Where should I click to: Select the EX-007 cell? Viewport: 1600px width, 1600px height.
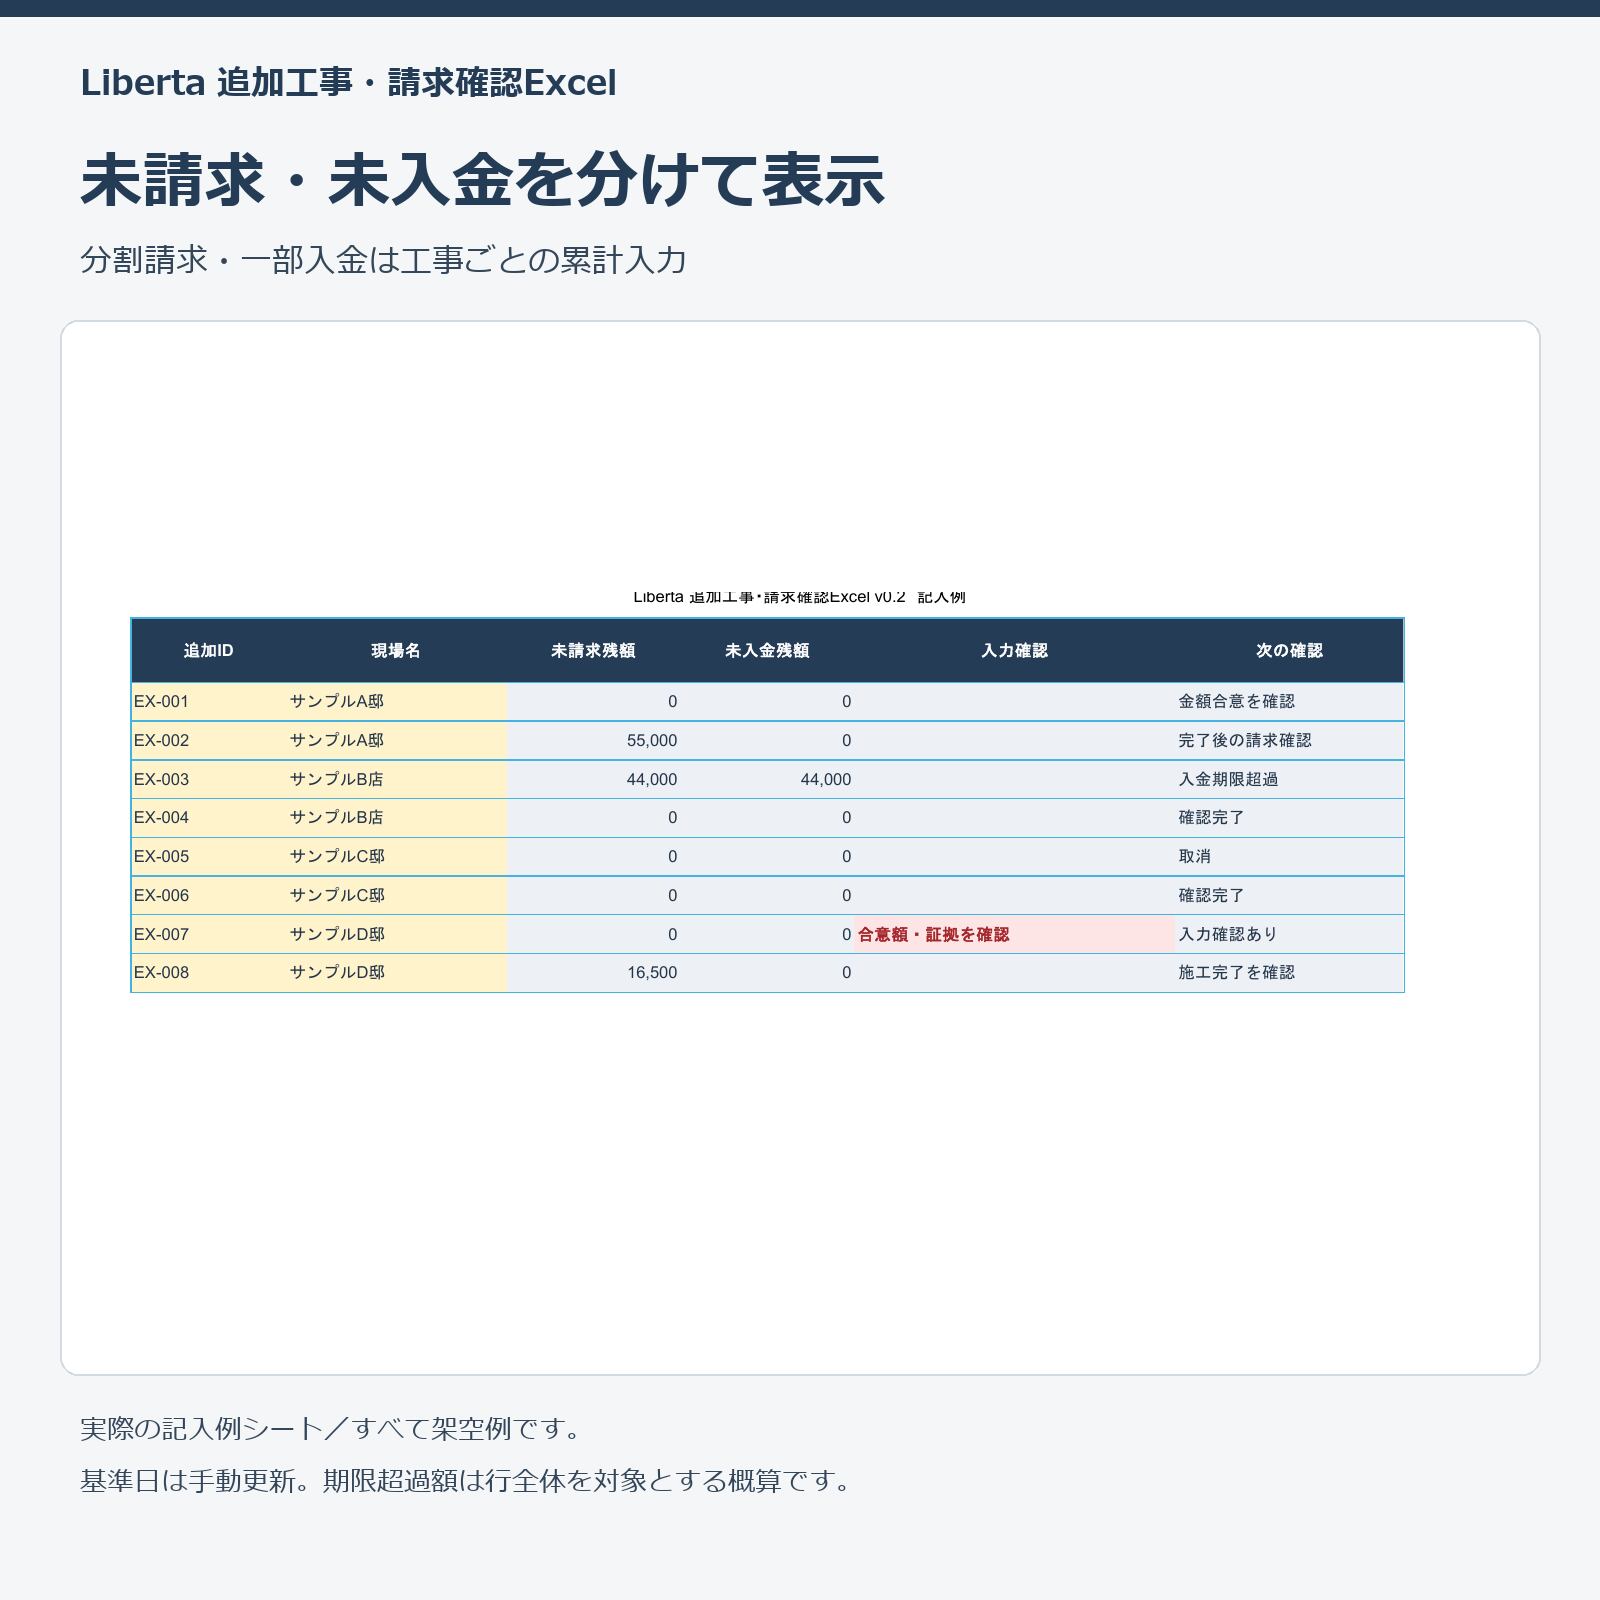point(209,935)
